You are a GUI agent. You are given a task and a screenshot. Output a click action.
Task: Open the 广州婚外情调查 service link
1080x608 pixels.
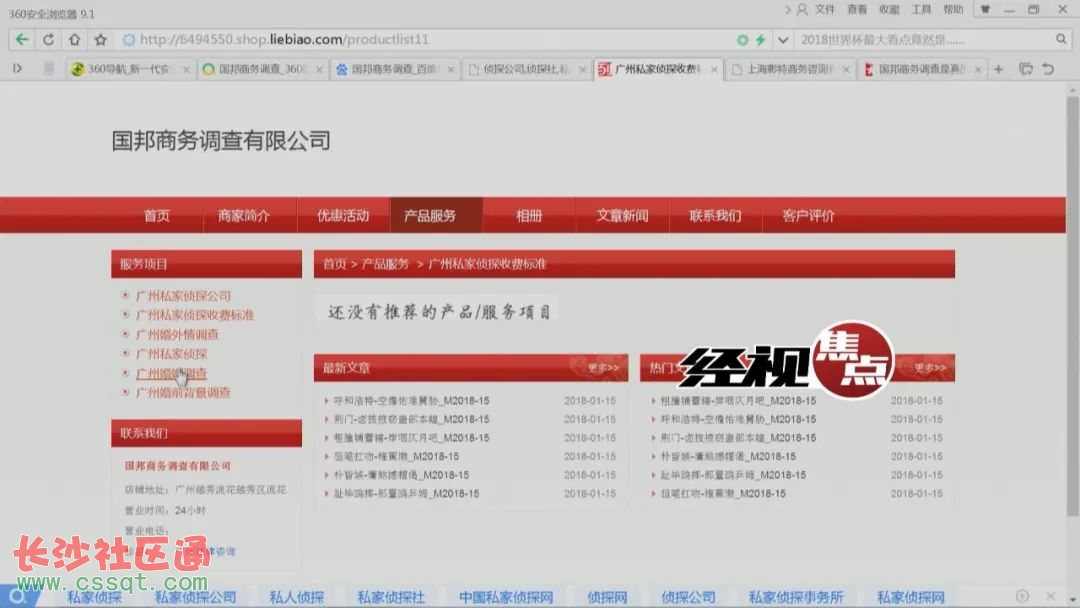(177, 335)
